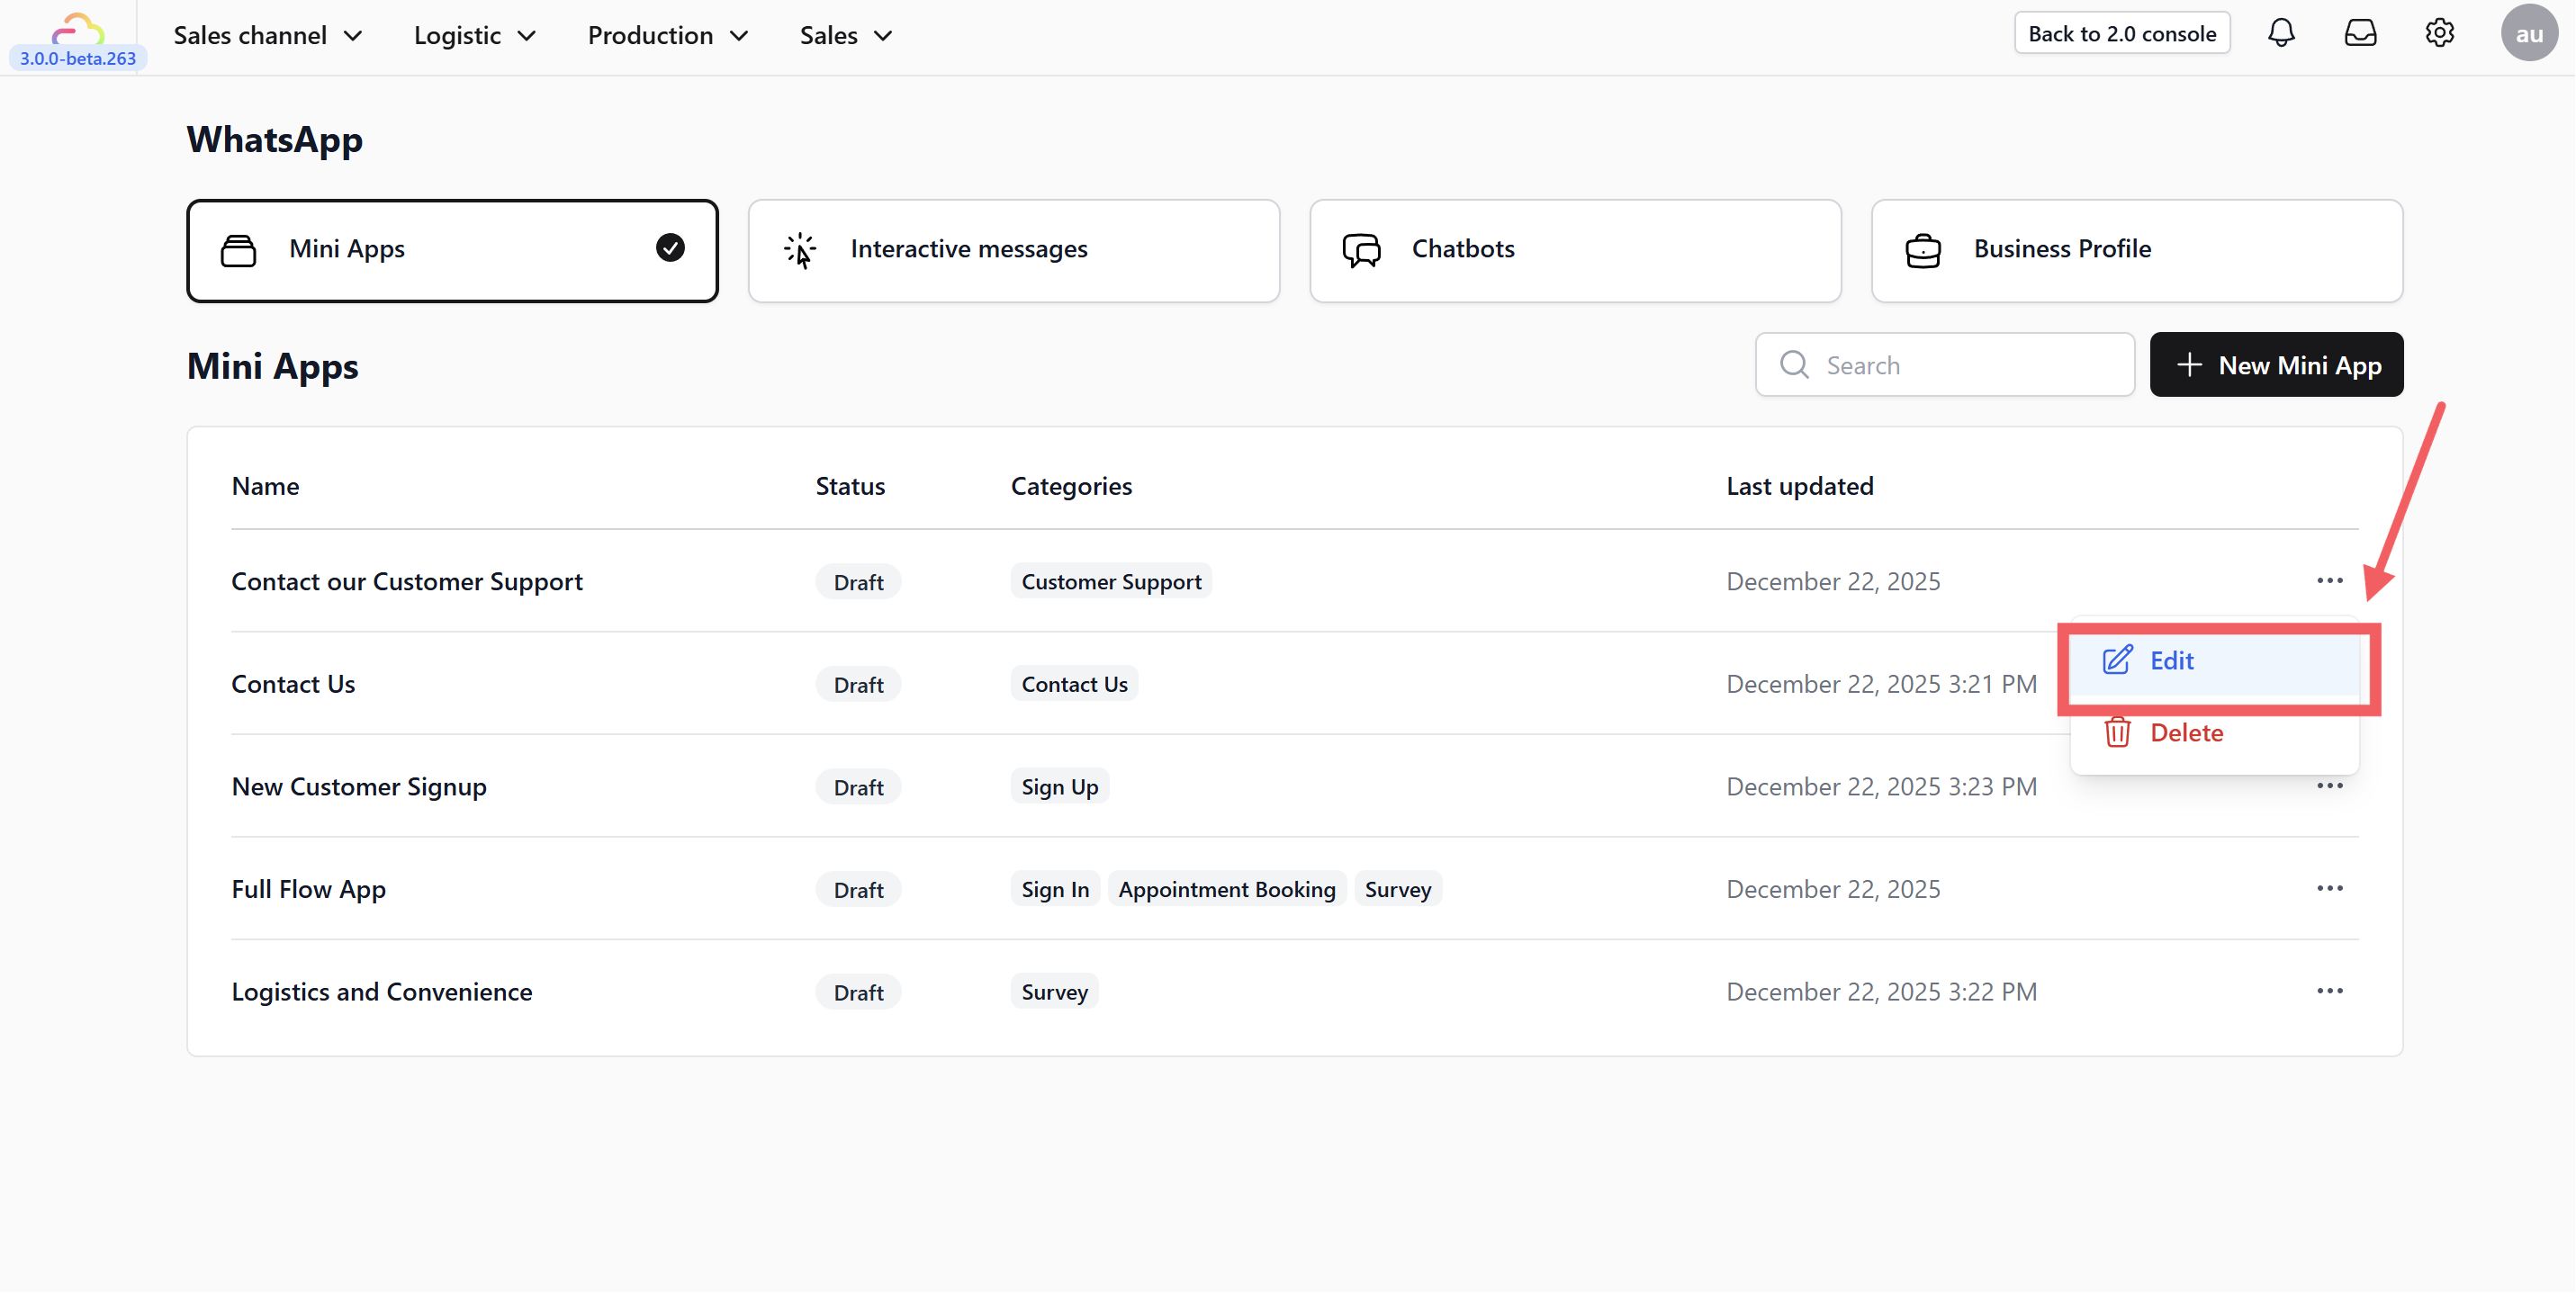Click the cloud logo icon
Screen dimensions: 2576x1293
[78, 28]
